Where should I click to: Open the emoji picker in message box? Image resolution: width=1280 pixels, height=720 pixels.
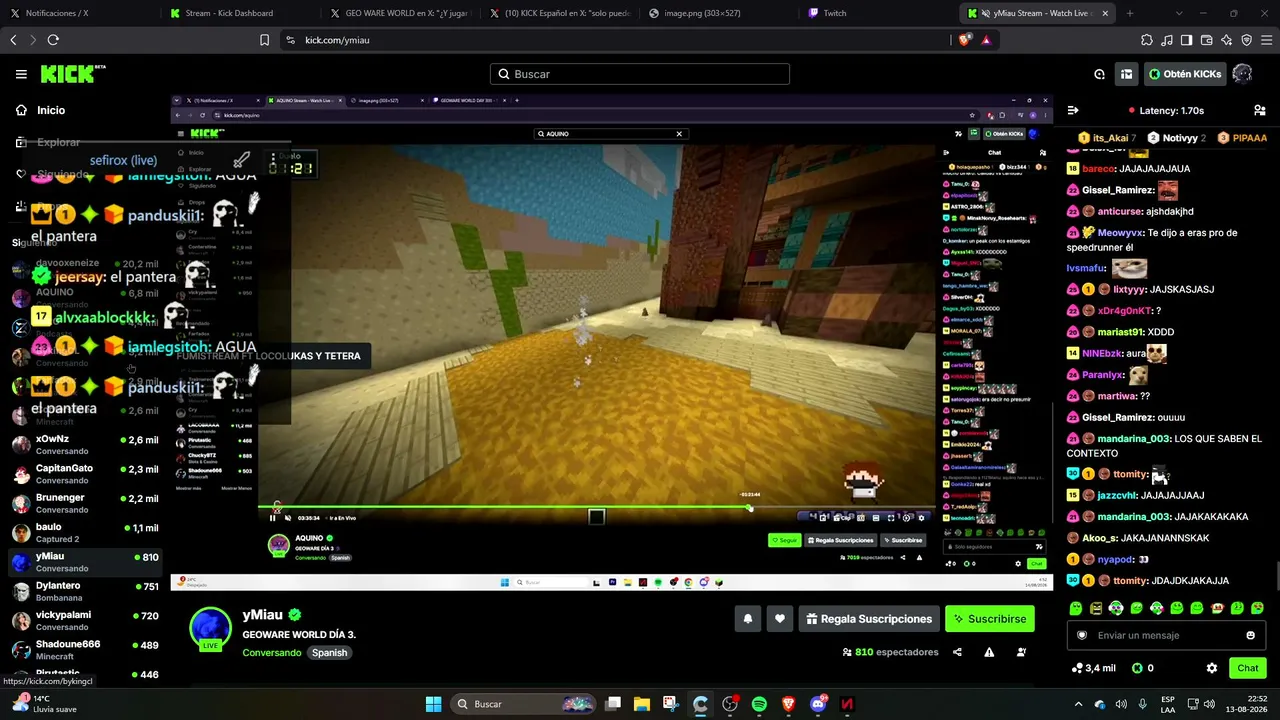[1250, 635]
